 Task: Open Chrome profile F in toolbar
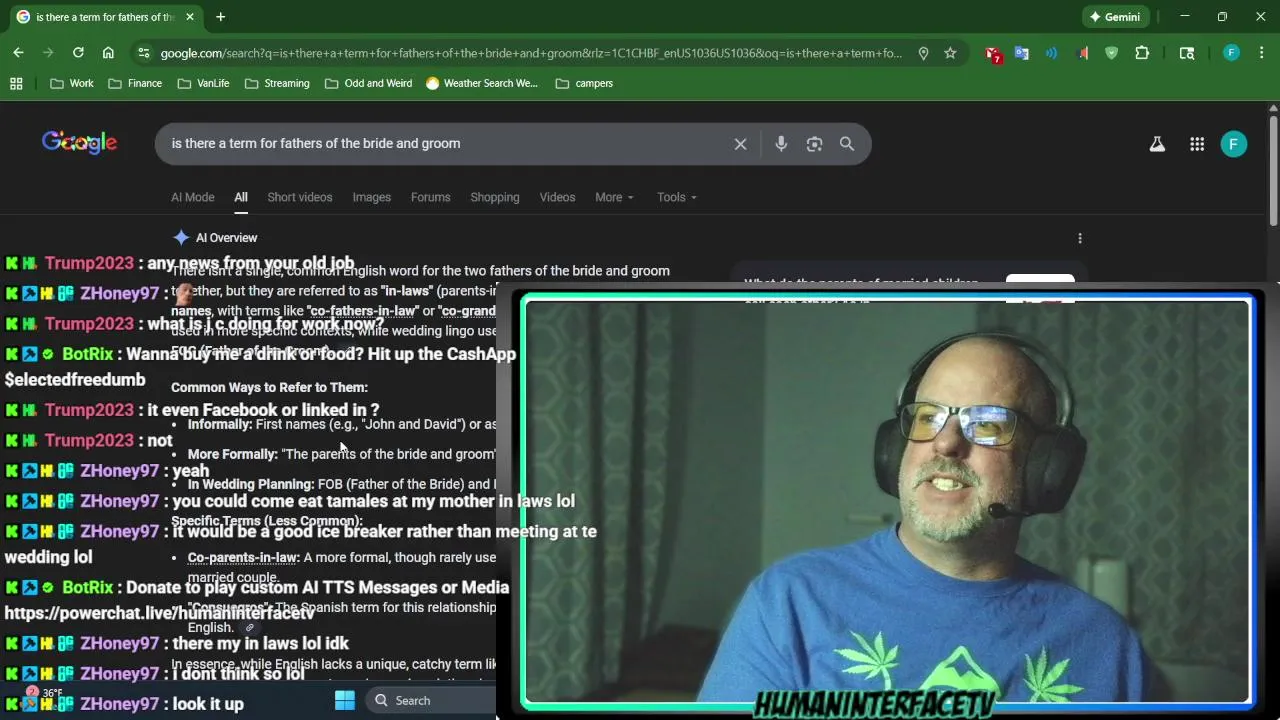pyautogui.click(x=1232, y=53)
